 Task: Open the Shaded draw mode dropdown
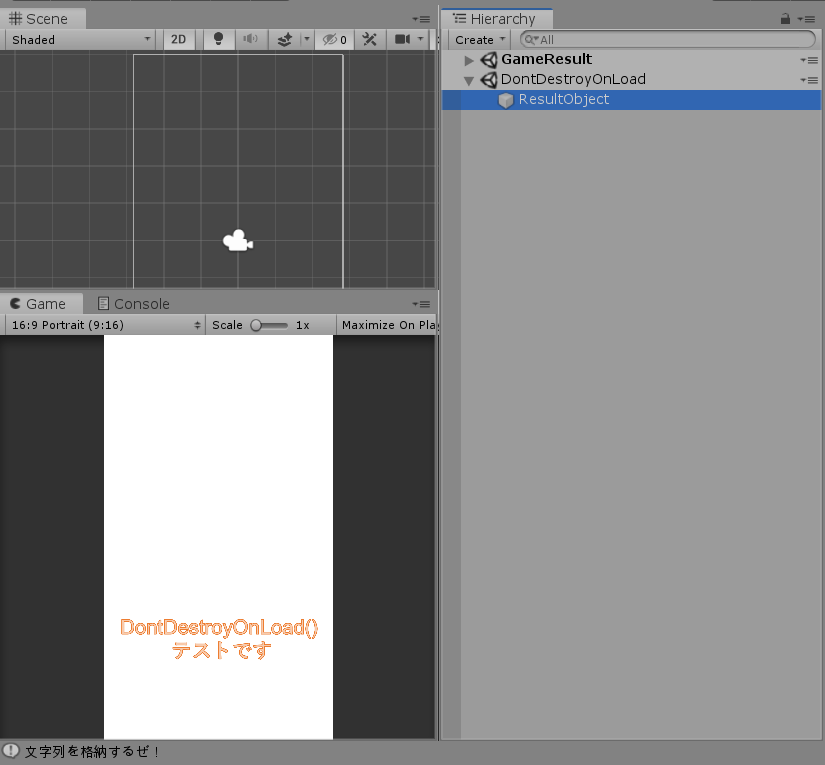(79, 39)
